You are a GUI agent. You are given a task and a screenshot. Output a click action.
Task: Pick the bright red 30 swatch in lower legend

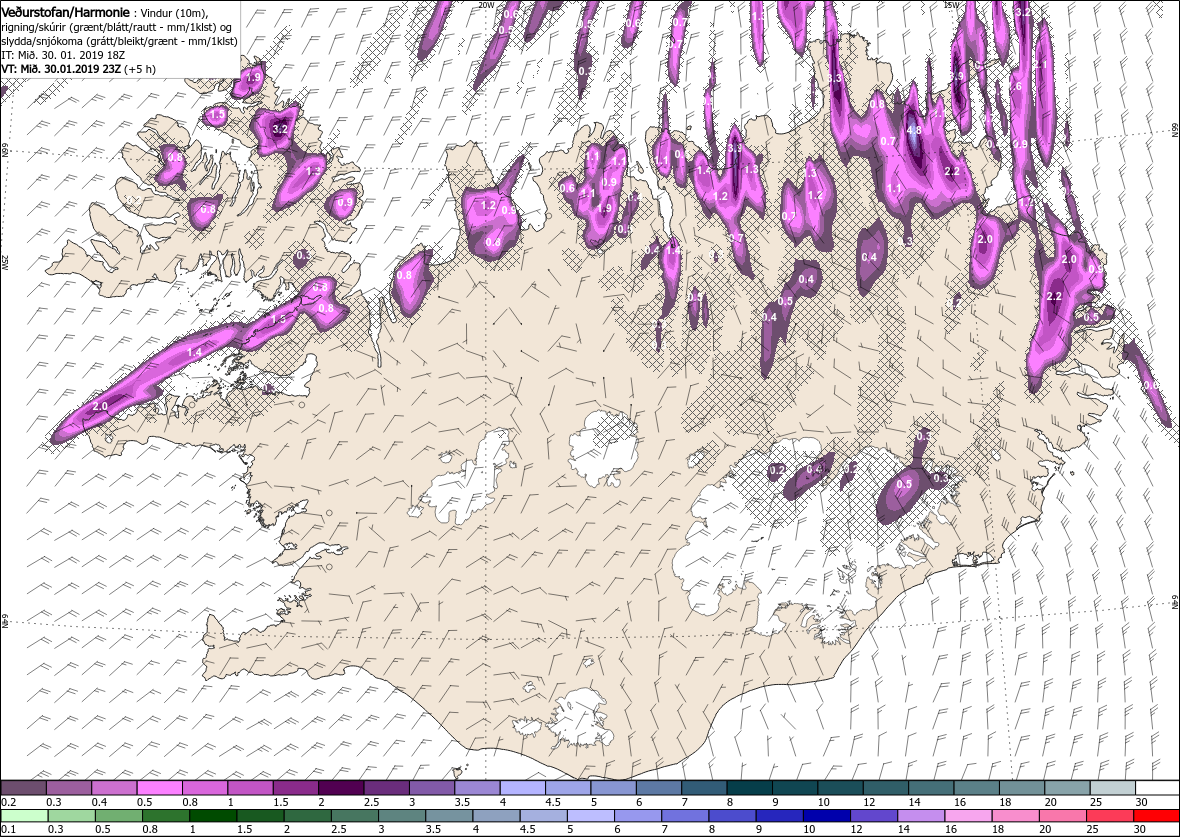[1156, 816]
